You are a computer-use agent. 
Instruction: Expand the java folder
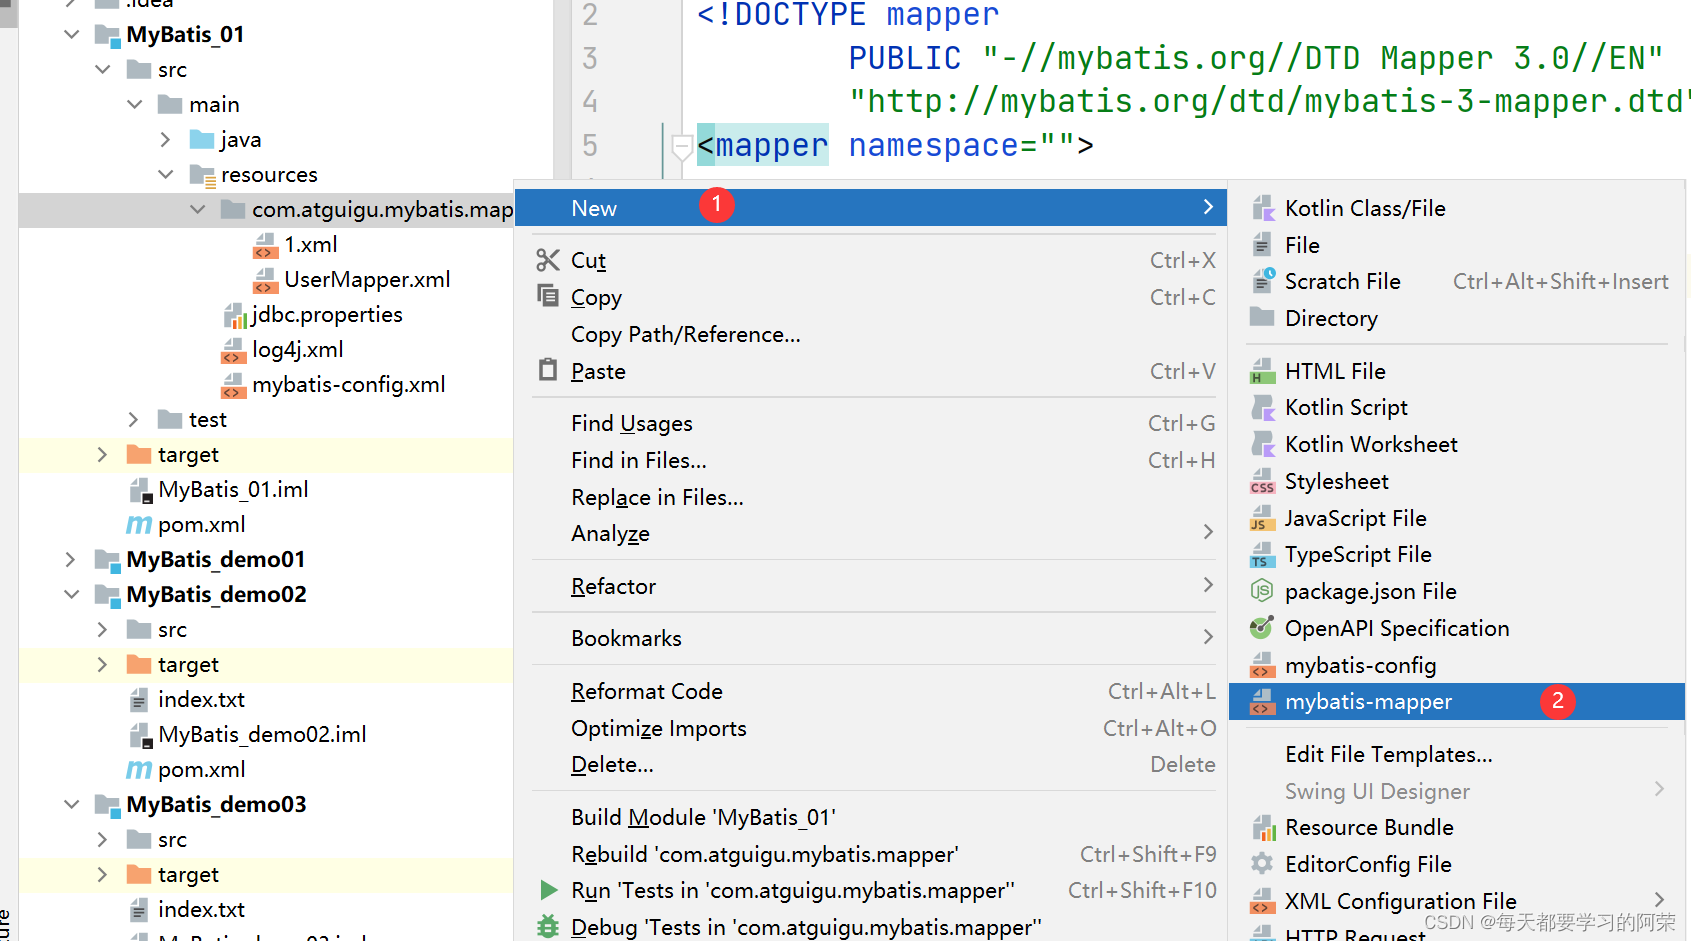click(x=166, y=140)
